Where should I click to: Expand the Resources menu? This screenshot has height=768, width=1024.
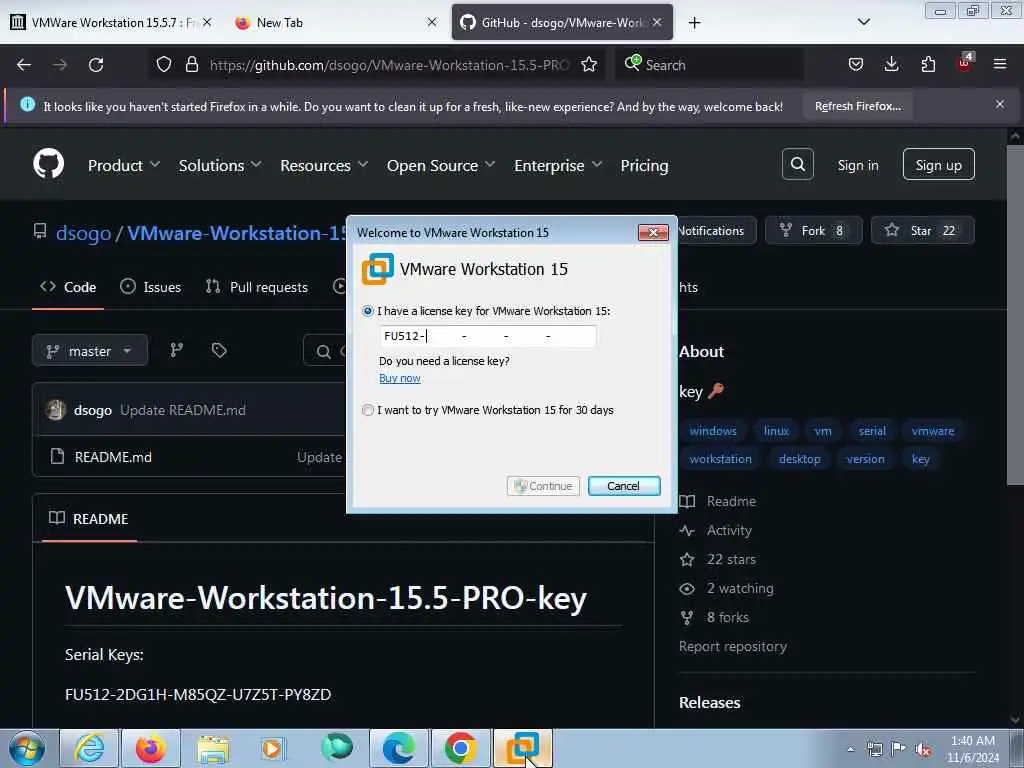(x=324, y=165)
